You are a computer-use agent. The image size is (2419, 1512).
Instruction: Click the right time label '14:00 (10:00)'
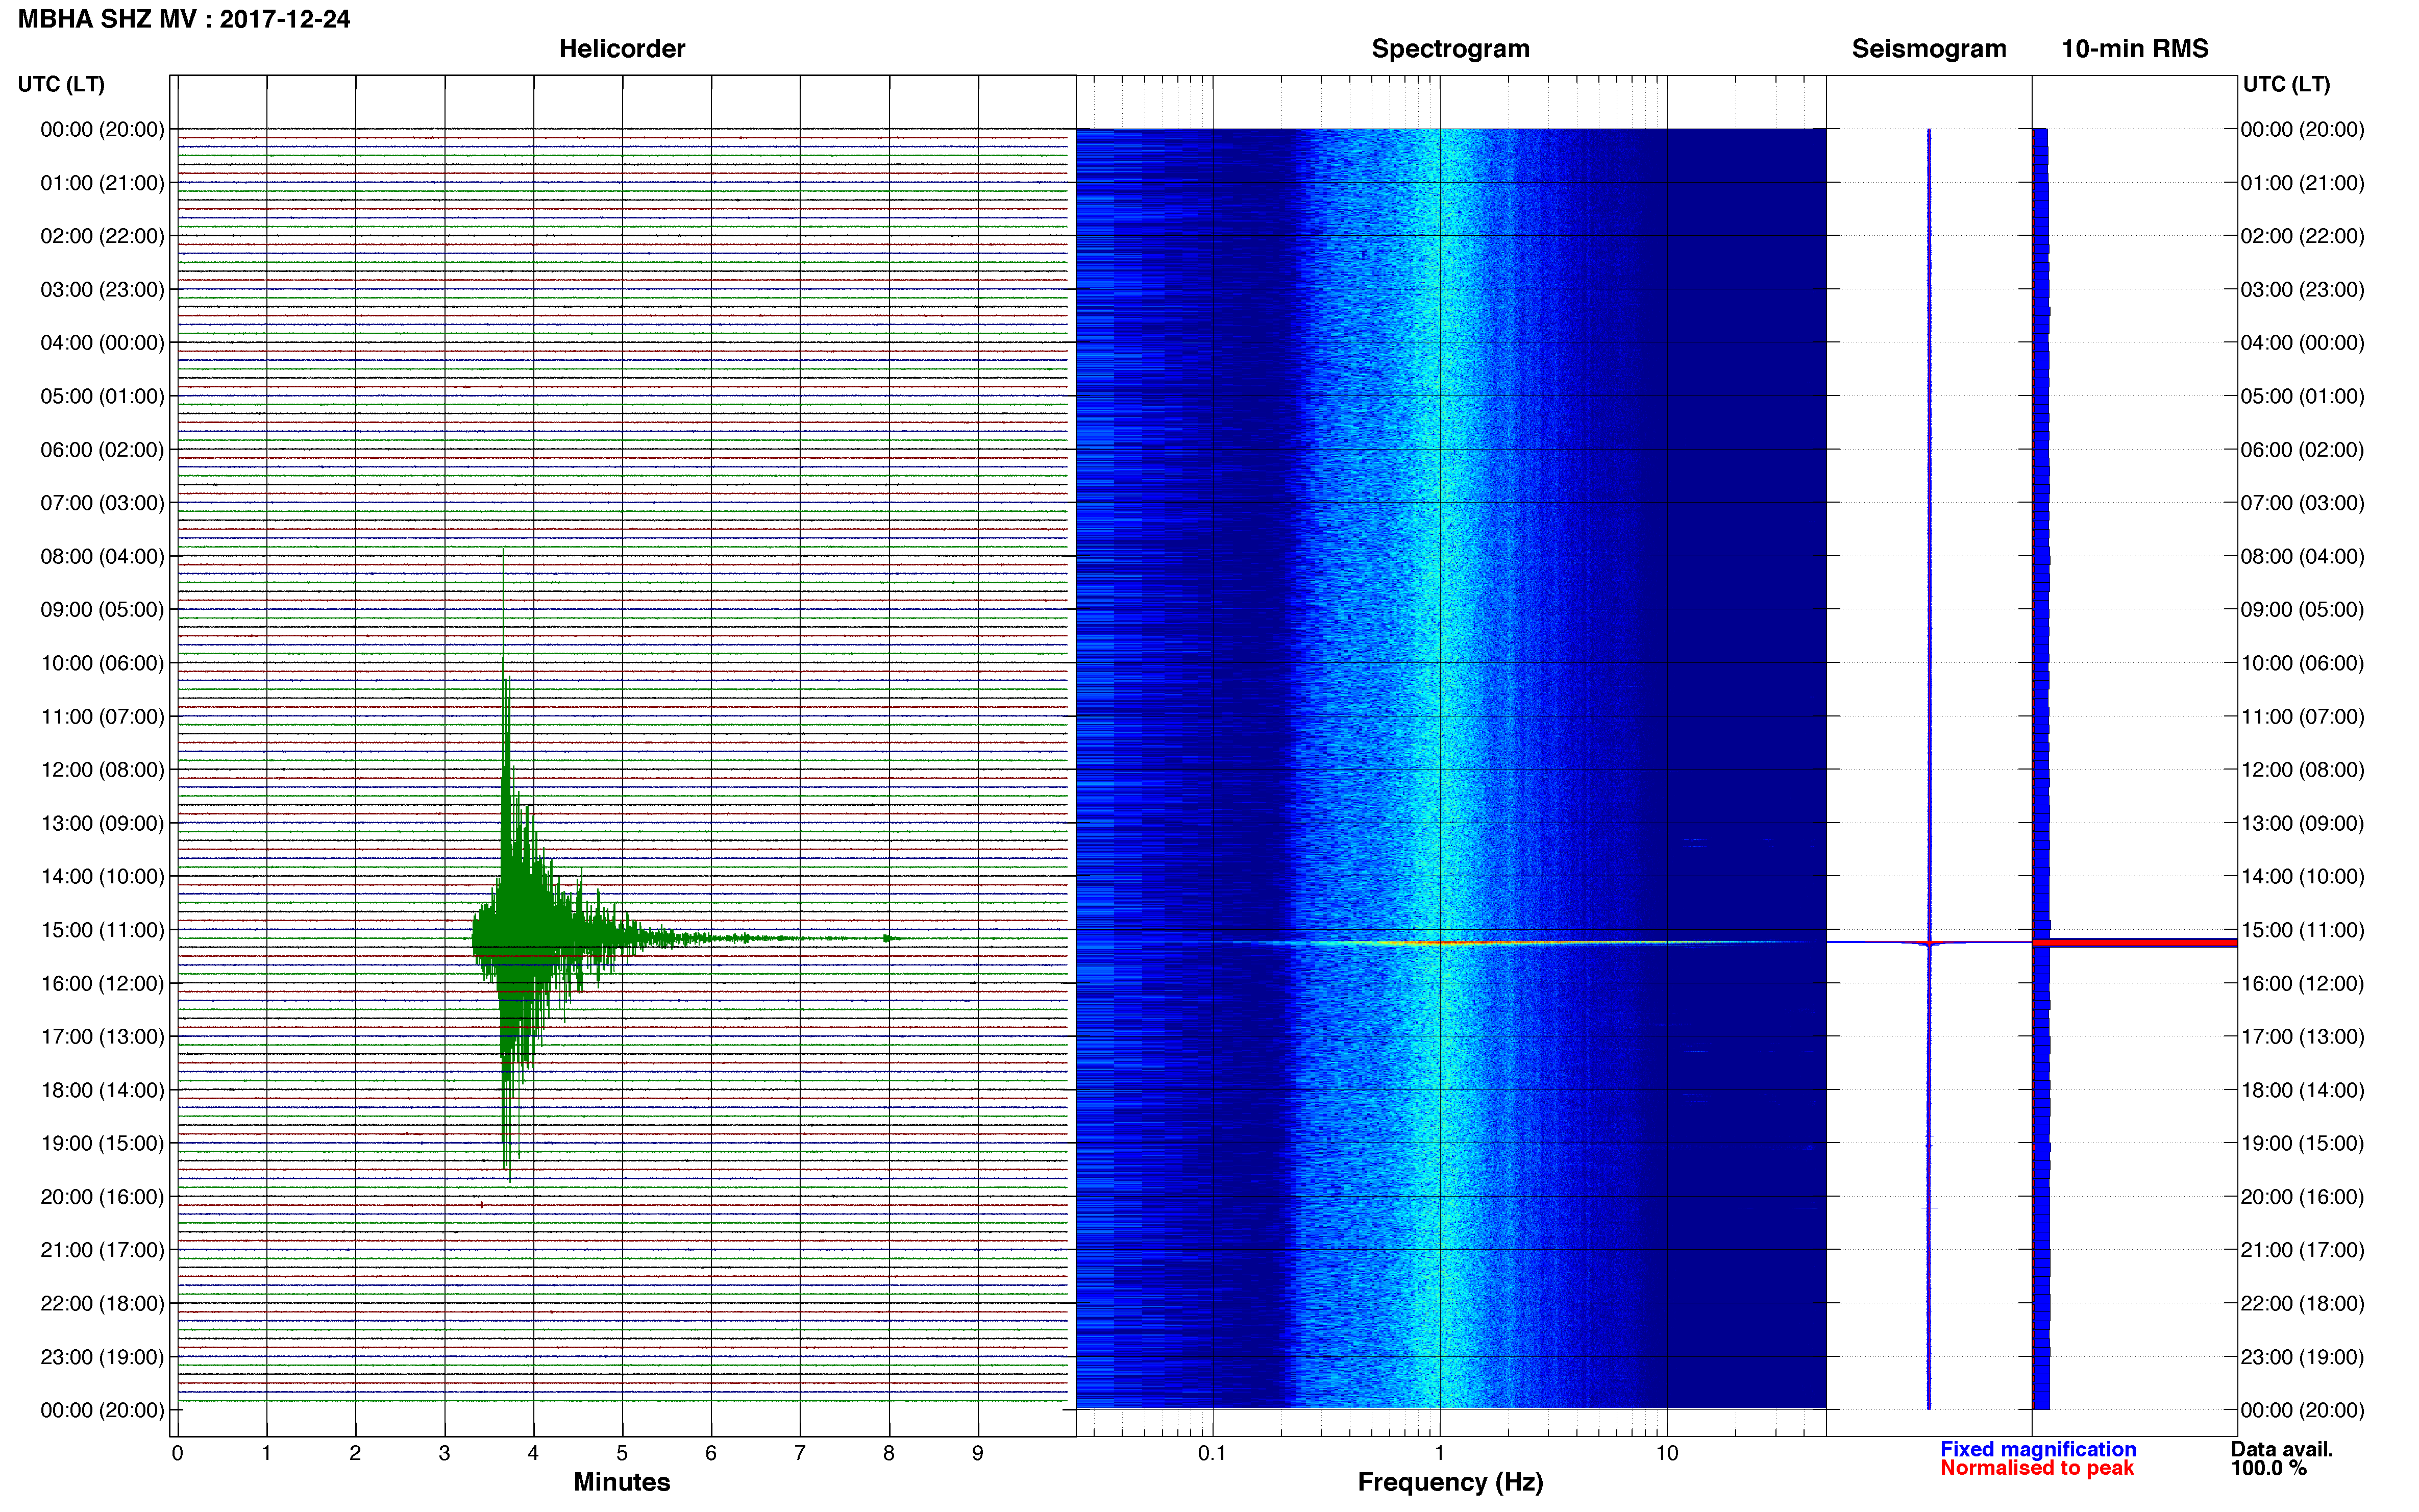tap(2303, 877)
